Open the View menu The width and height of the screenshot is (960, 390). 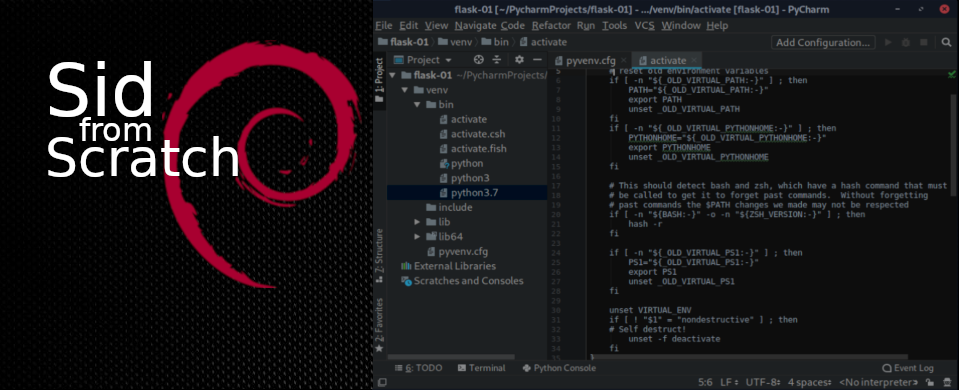(x=437, y=25)
